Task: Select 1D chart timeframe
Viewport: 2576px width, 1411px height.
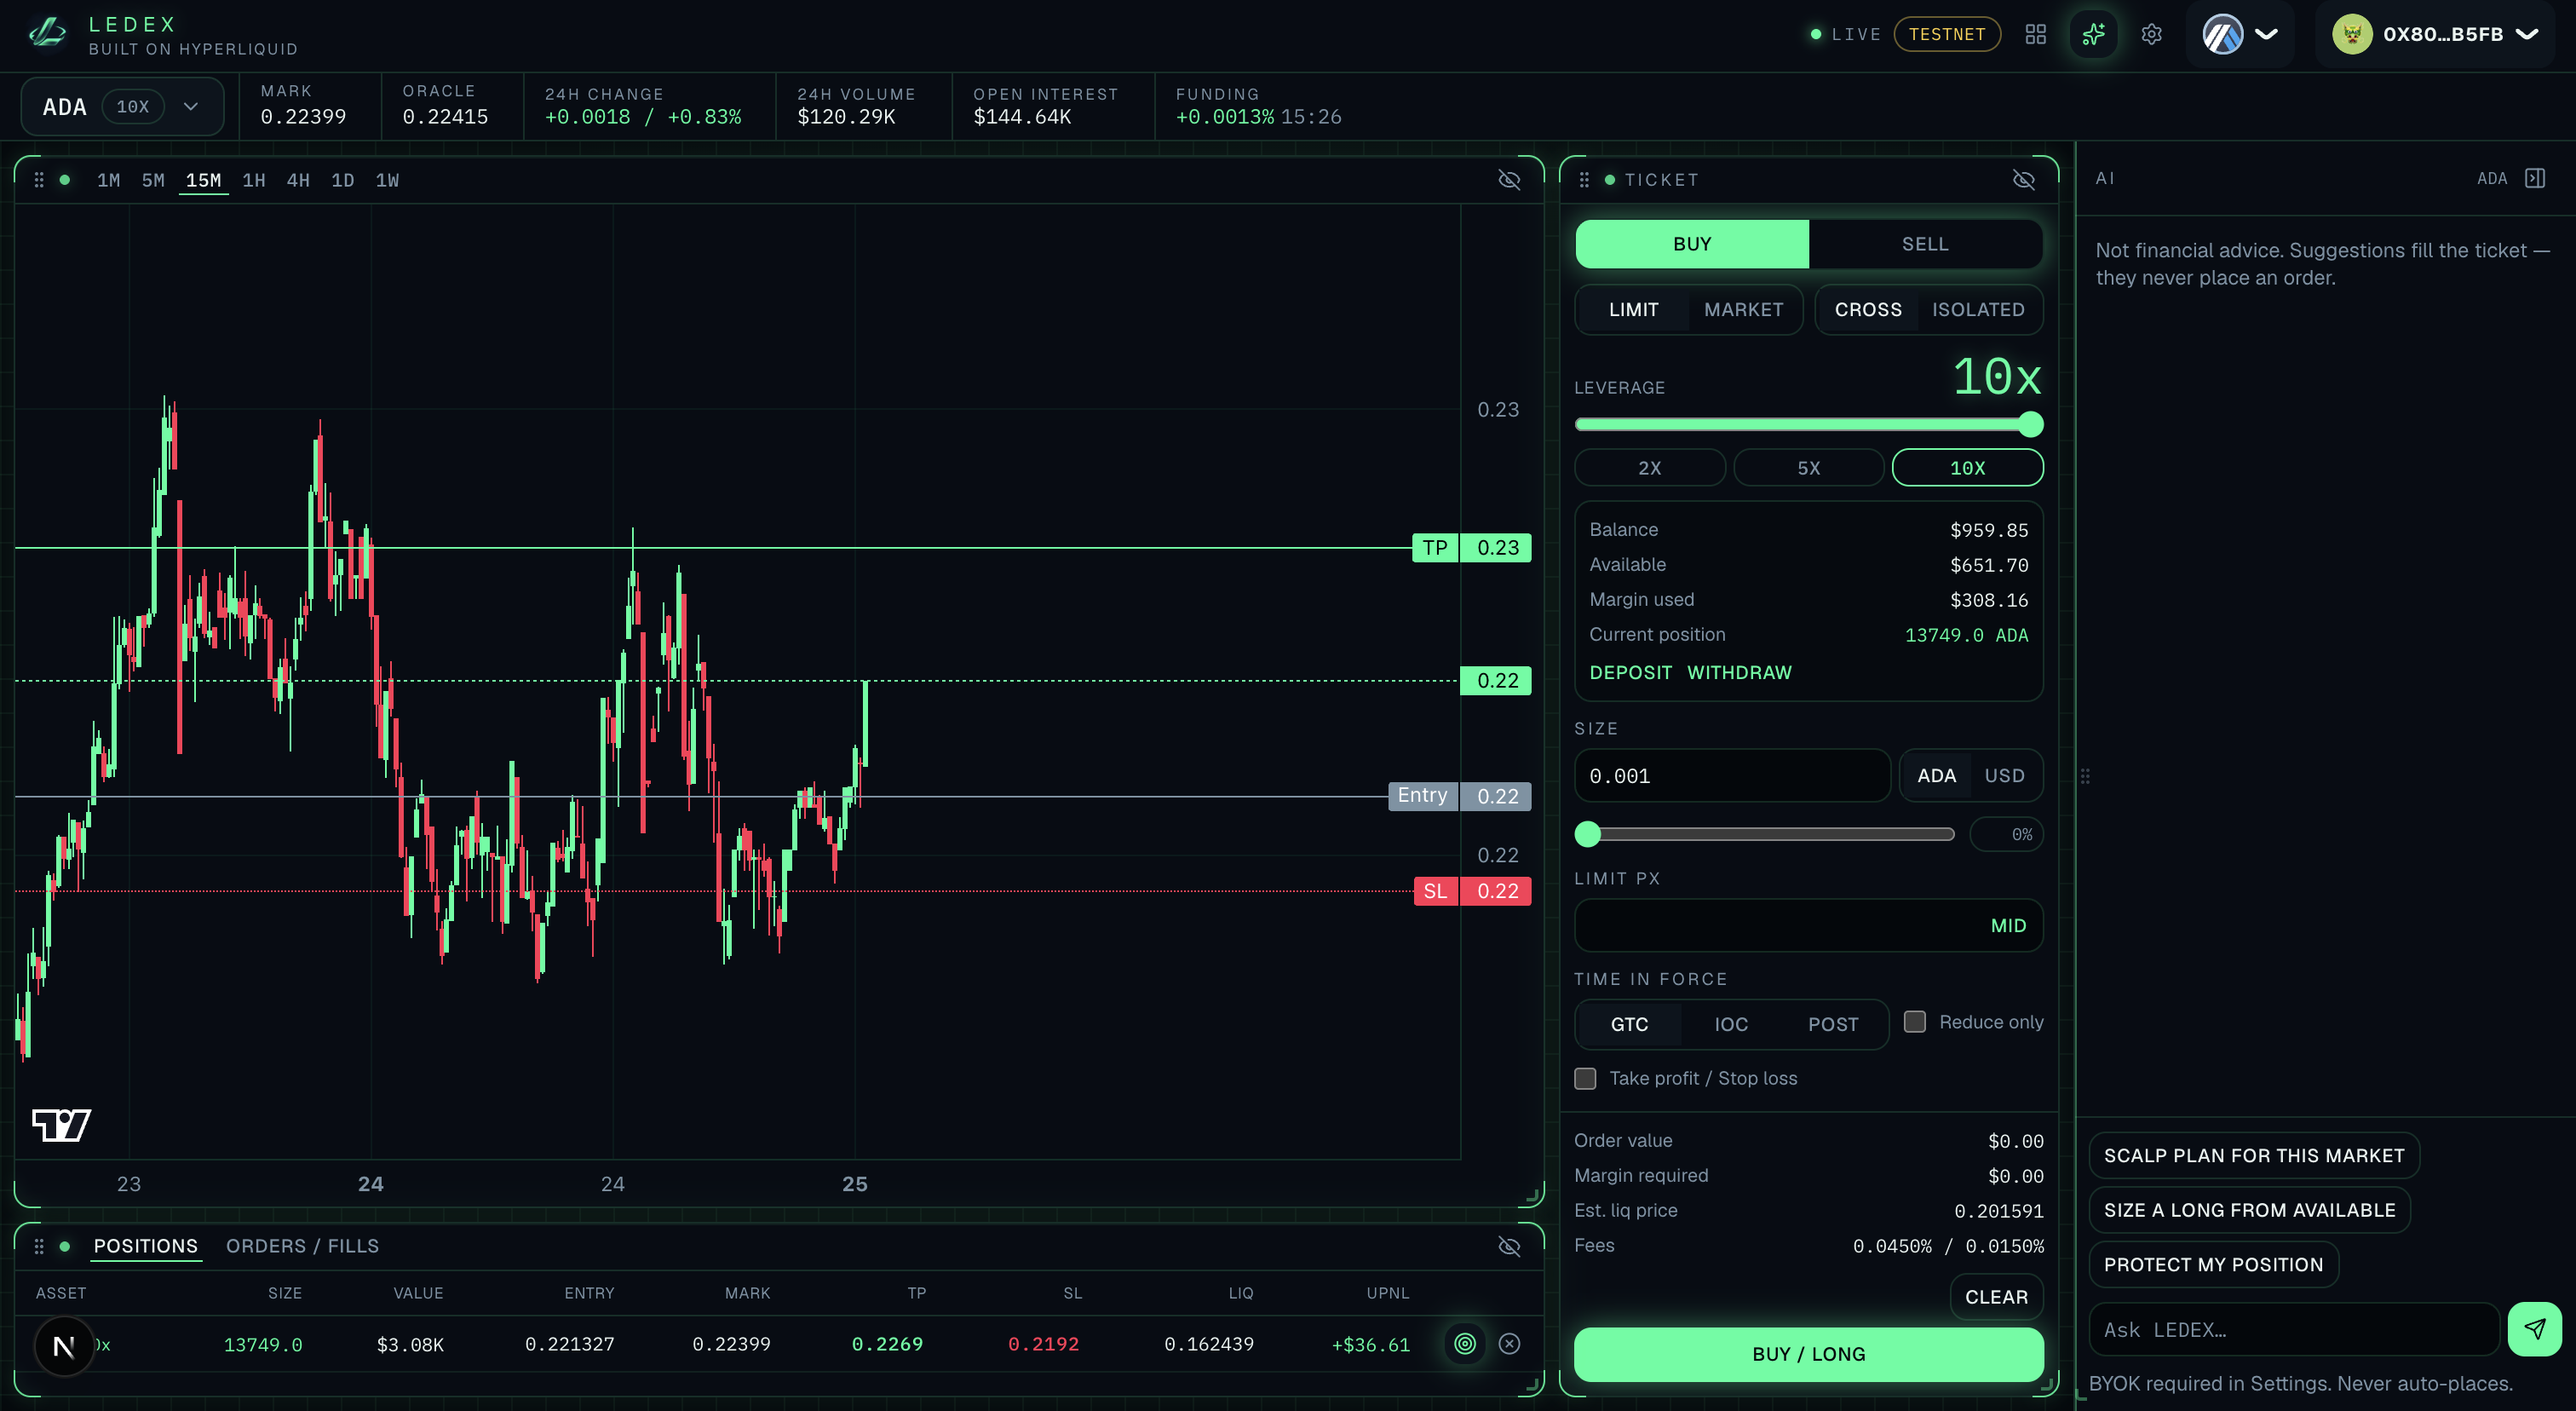Action: click(x=343, y=180)
